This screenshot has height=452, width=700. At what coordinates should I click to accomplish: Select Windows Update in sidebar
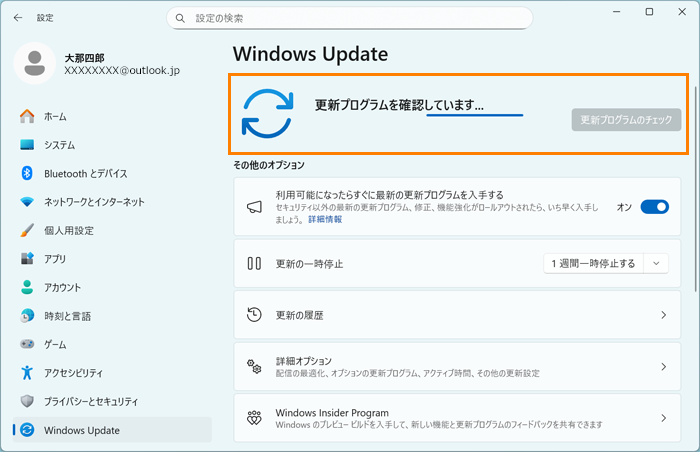(112, 430)
